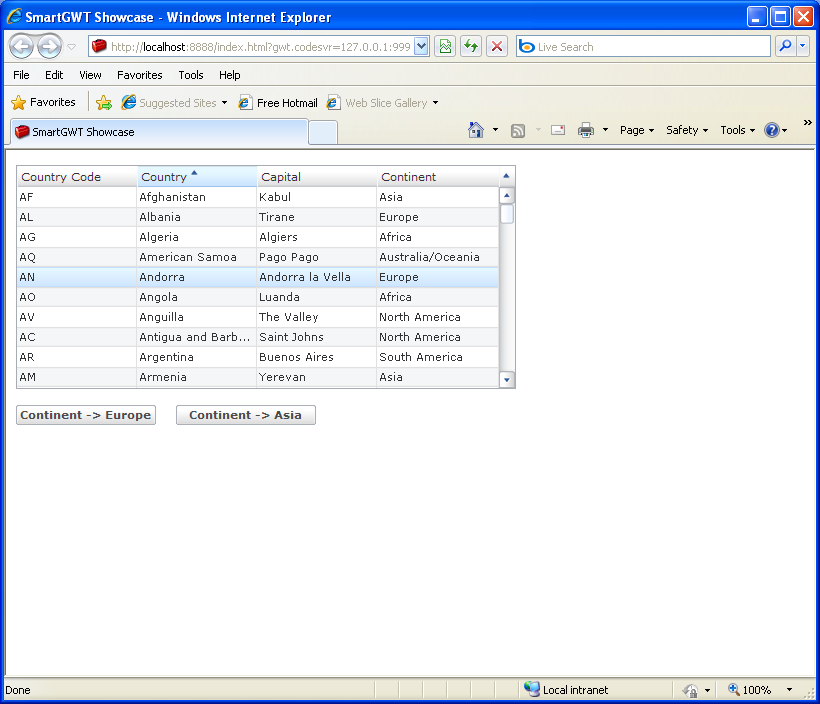Viewport: 820px width, 704px height.
Task: Click the Home icon
Action: 476,130
